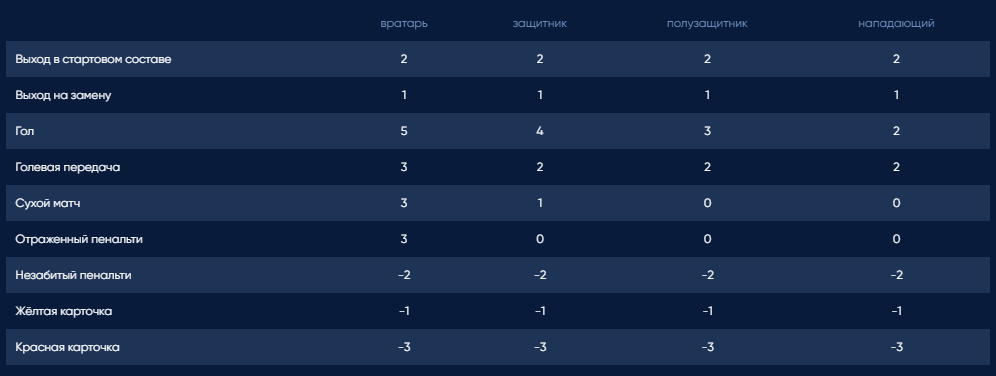Select the полузащитник column header
The width and height of the screenshot is (996, 376).
(x=707, y=24)
